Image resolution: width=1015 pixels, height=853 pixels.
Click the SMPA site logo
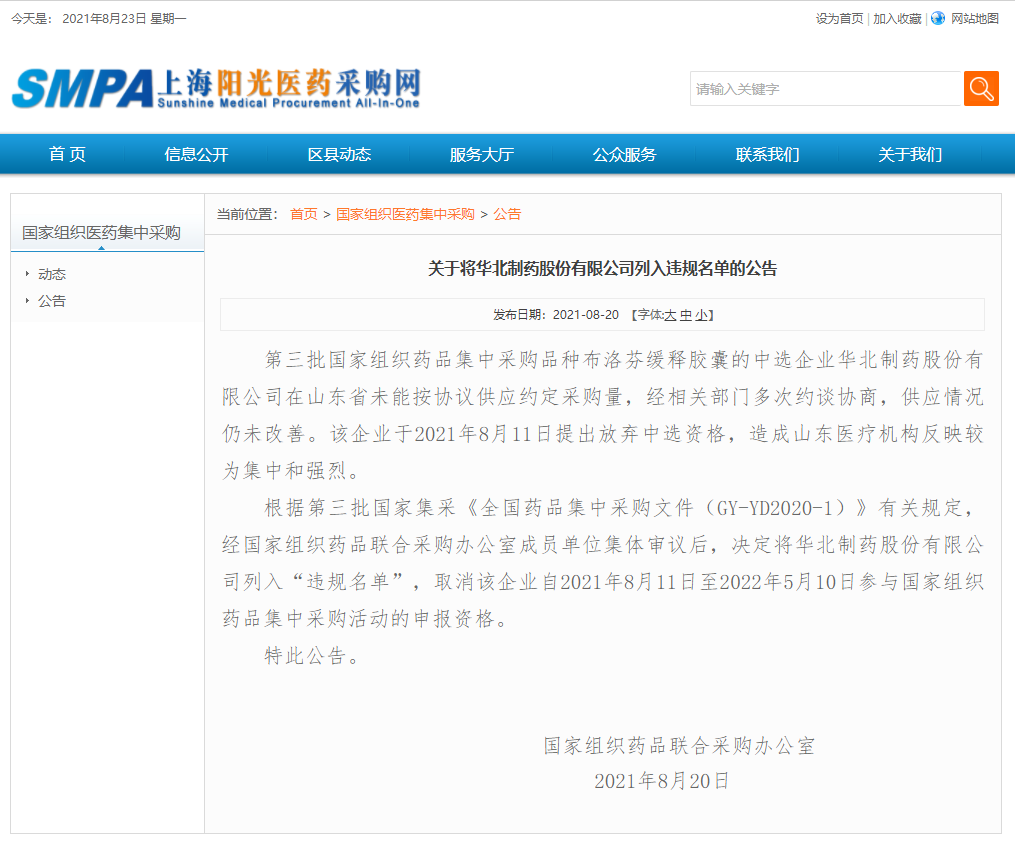[216, 88]
